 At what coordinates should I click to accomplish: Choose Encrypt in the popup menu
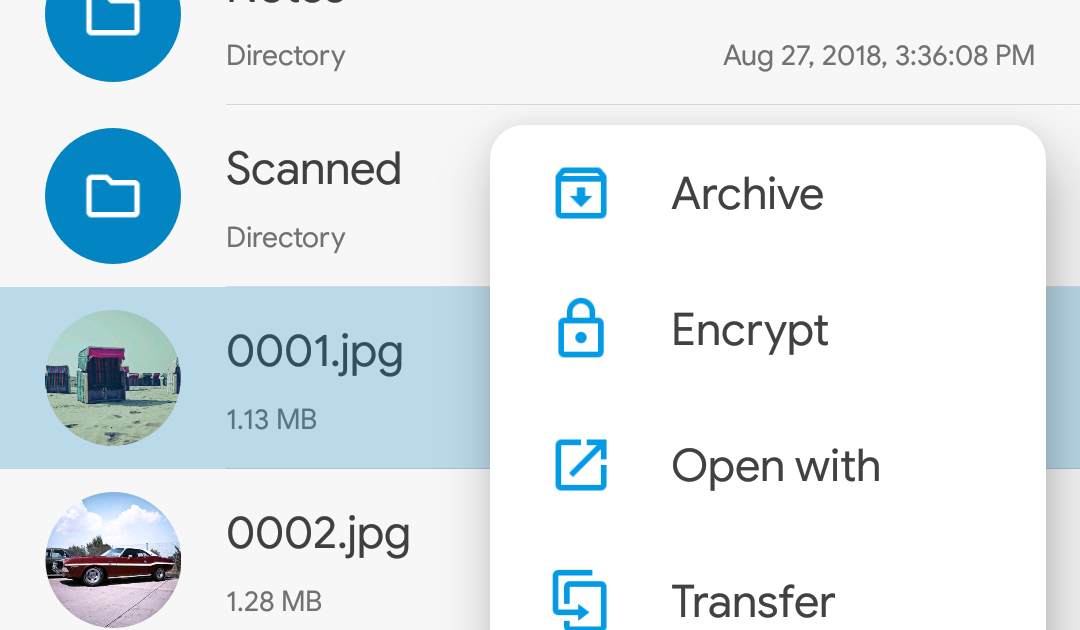(x=768, y=329)
